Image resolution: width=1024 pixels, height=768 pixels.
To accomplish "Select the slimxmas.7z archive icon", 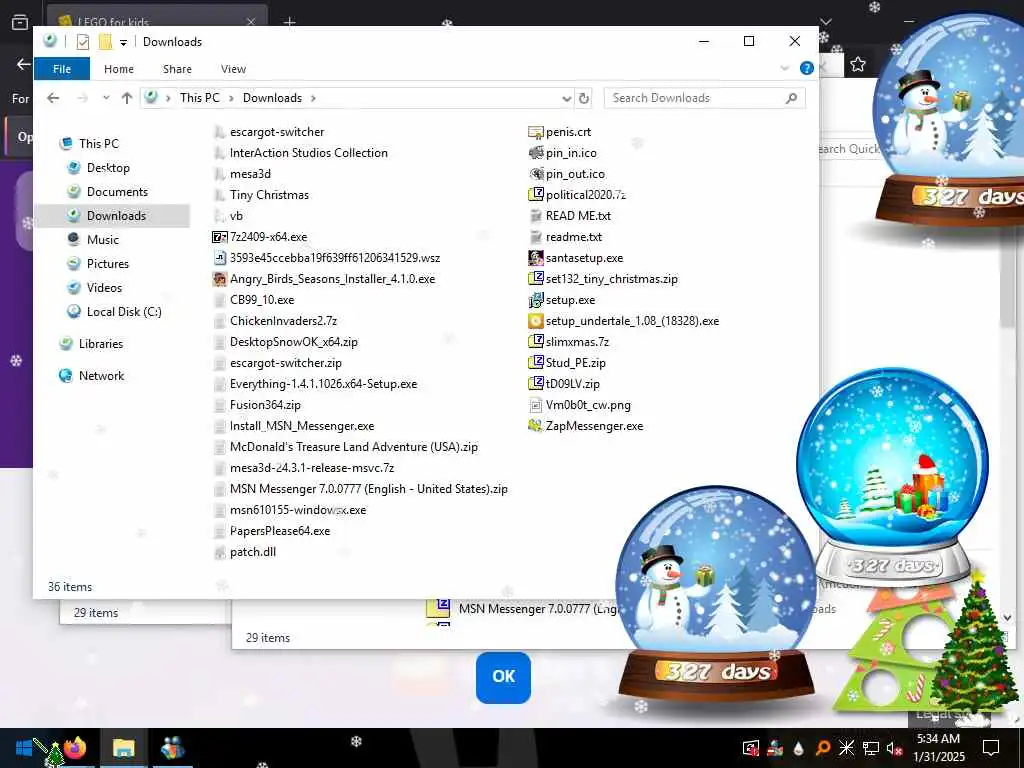I will [536, 342].
